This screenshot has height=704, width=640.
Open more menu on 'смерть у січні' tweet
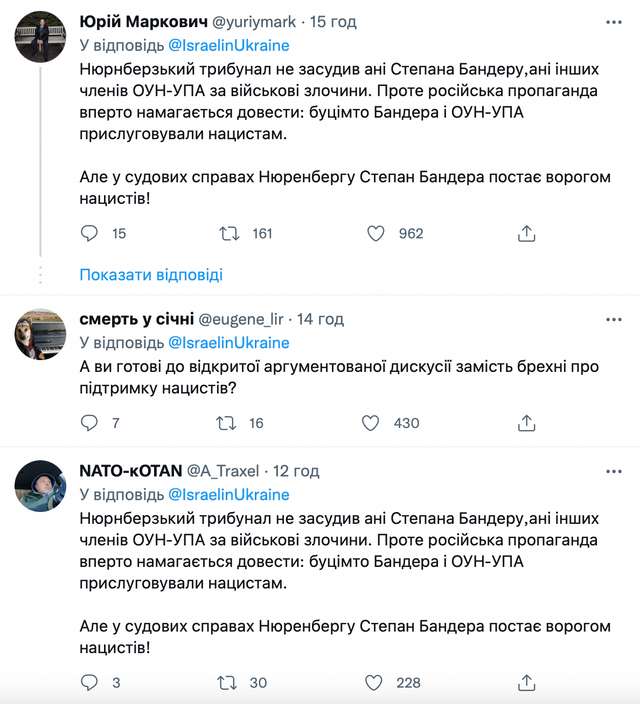(x=611, y=319)
